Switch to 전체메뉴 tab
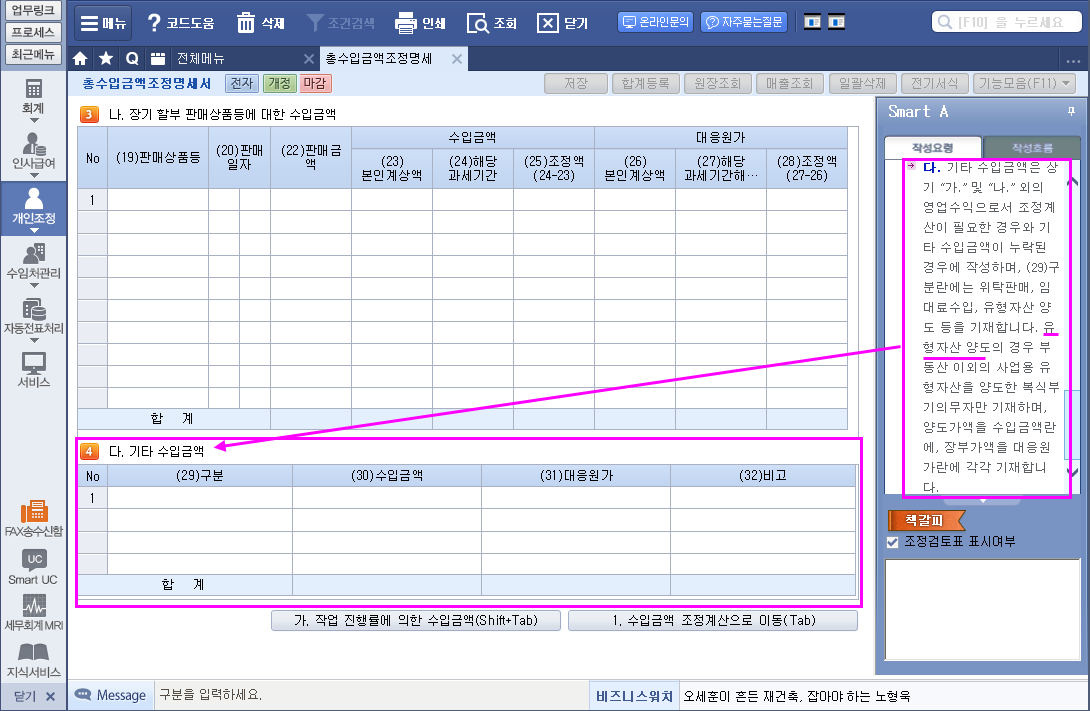Image resolution: width=1090 pixels, height=711 pixels. click(201, 59)
